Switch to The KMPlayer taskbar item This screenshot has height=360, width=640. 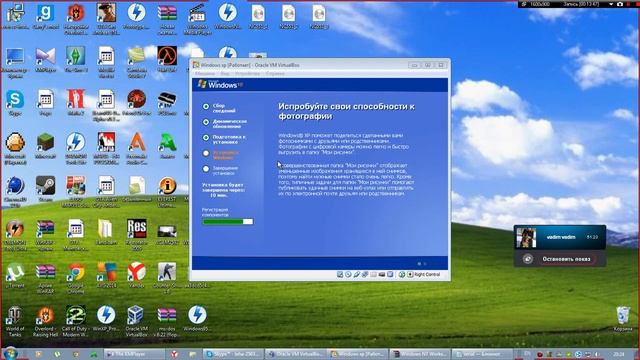[135, 354]
